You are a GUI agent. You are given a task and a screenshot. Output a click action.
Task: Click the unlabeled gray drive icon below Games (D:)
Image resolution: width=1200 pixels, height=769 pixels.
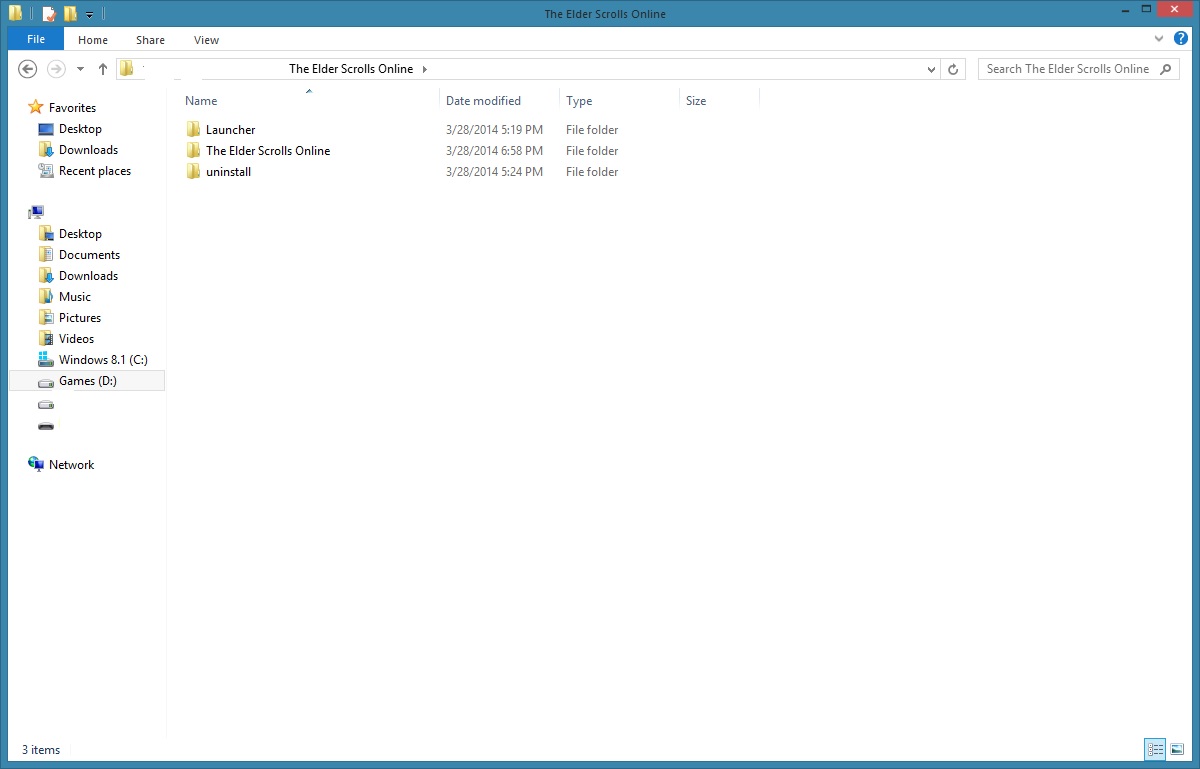pyautogui.click(x=46, y=405)
